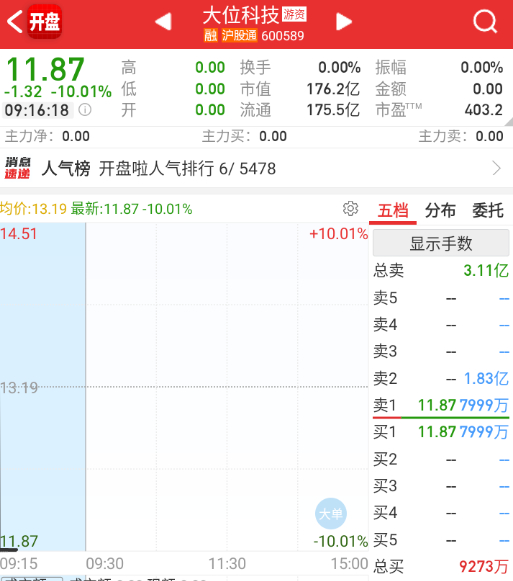Tap the 买1 price 11.87 row

[x=441, y=432]
